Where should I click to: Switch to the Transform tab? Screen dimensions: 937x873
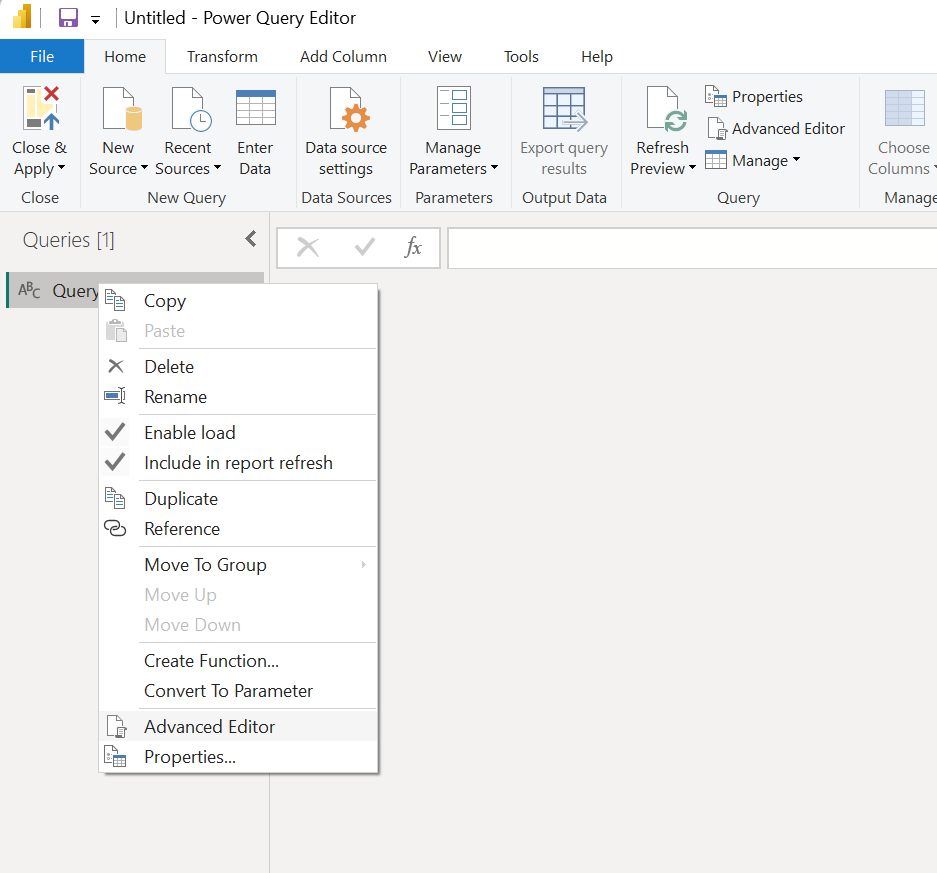tap(221, 56)
